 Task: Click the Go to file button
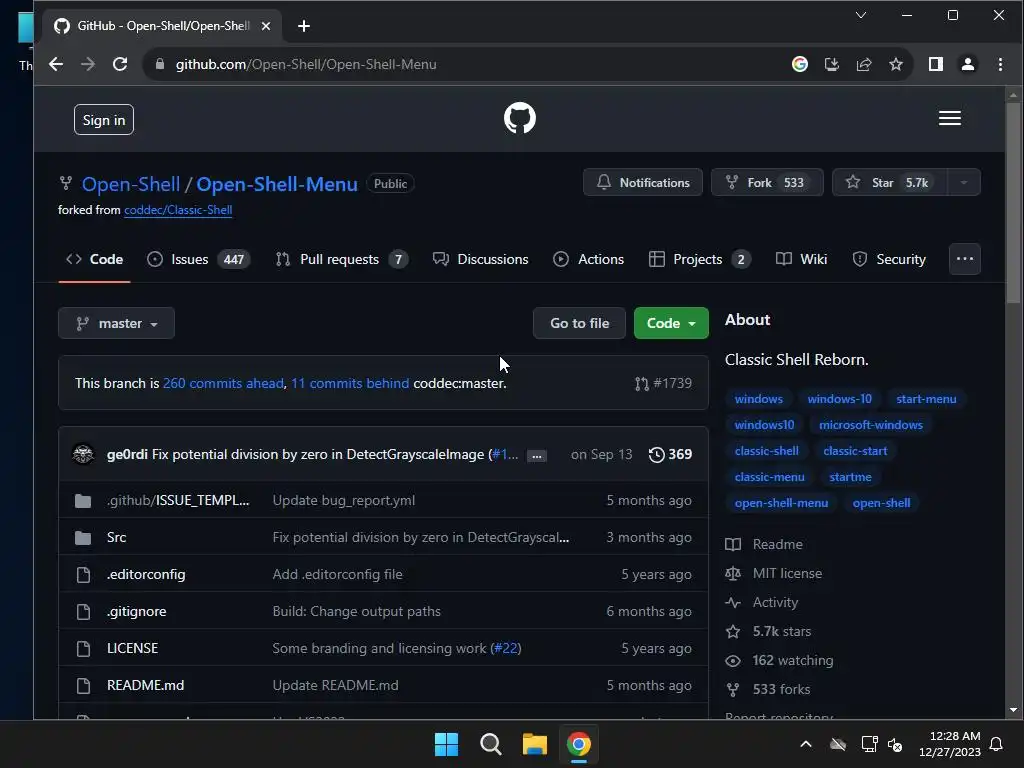[x=579, y=323]
